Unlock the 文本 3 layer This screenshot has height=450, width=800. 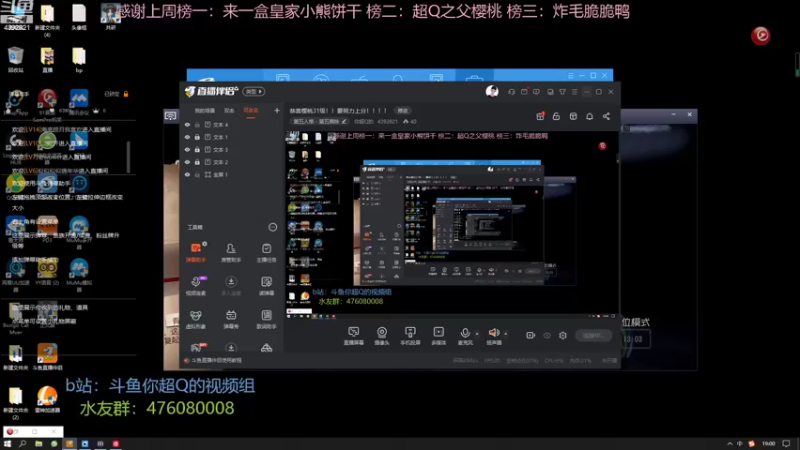[197, 149]
